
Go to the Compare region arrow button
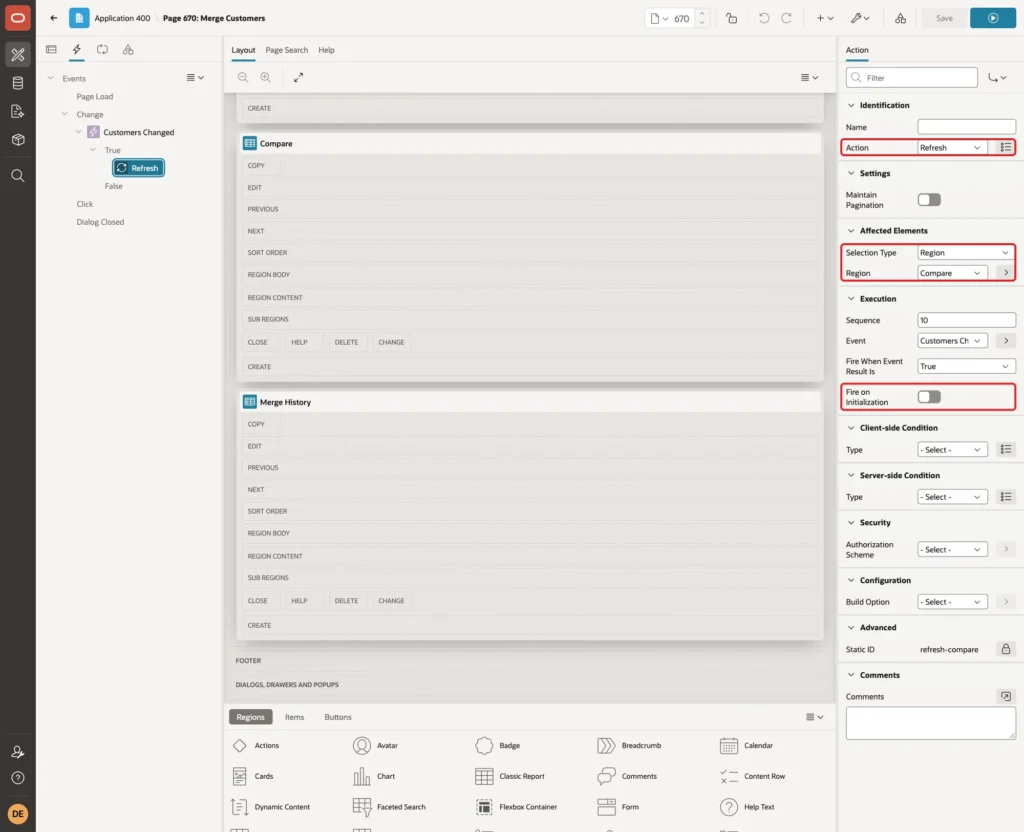1006,273
